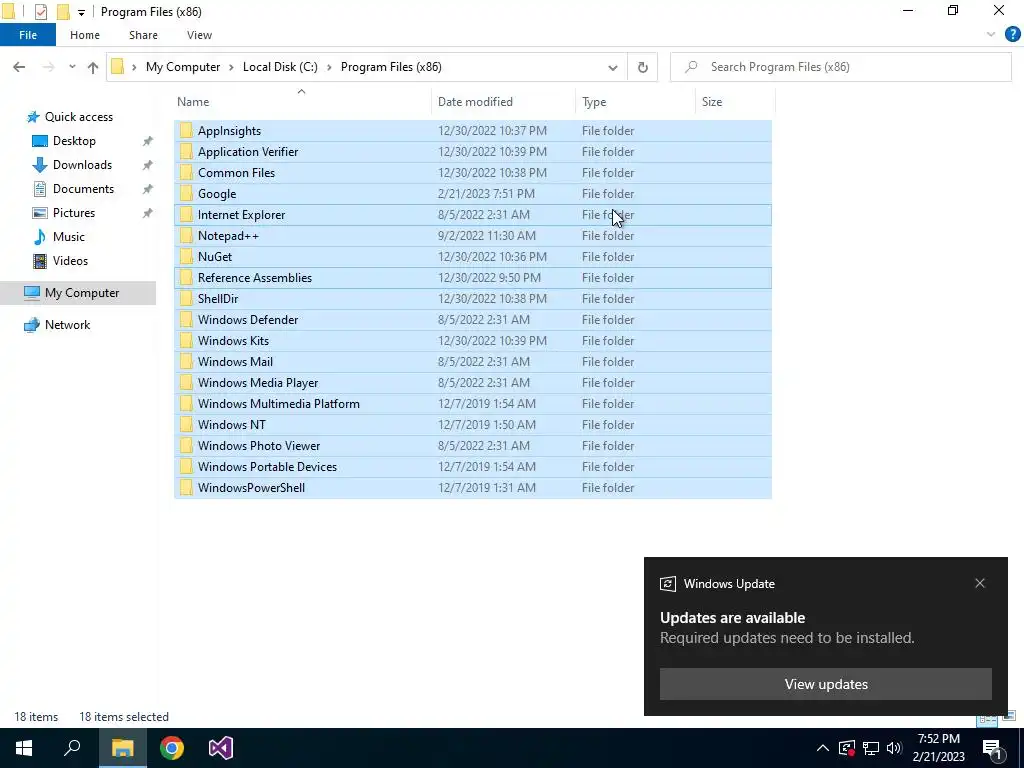Open the Customize Quick Access Toolbar dropdown

(81, 12)
